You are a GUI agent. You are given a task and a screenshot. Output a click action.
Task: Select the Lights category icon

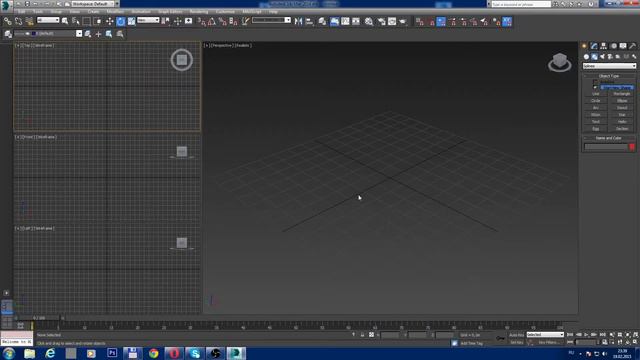[602, 56]
